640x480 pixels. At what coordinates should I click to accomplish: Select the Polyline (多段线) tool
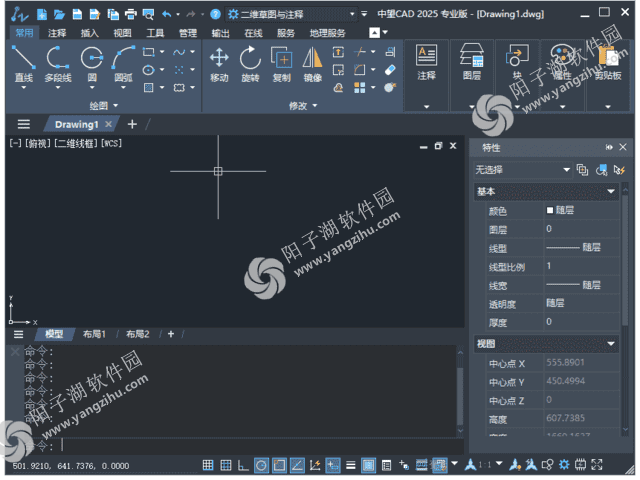pos(58,64)
